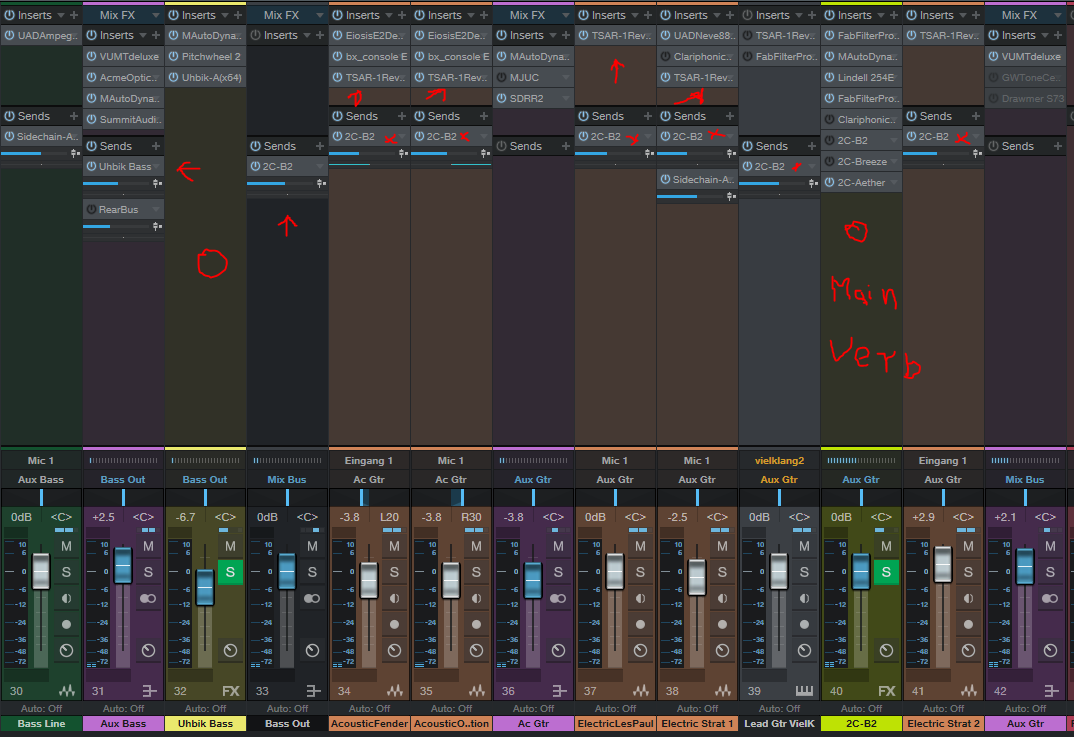Mute the Bass Line channel

click(x=66, y=546)
